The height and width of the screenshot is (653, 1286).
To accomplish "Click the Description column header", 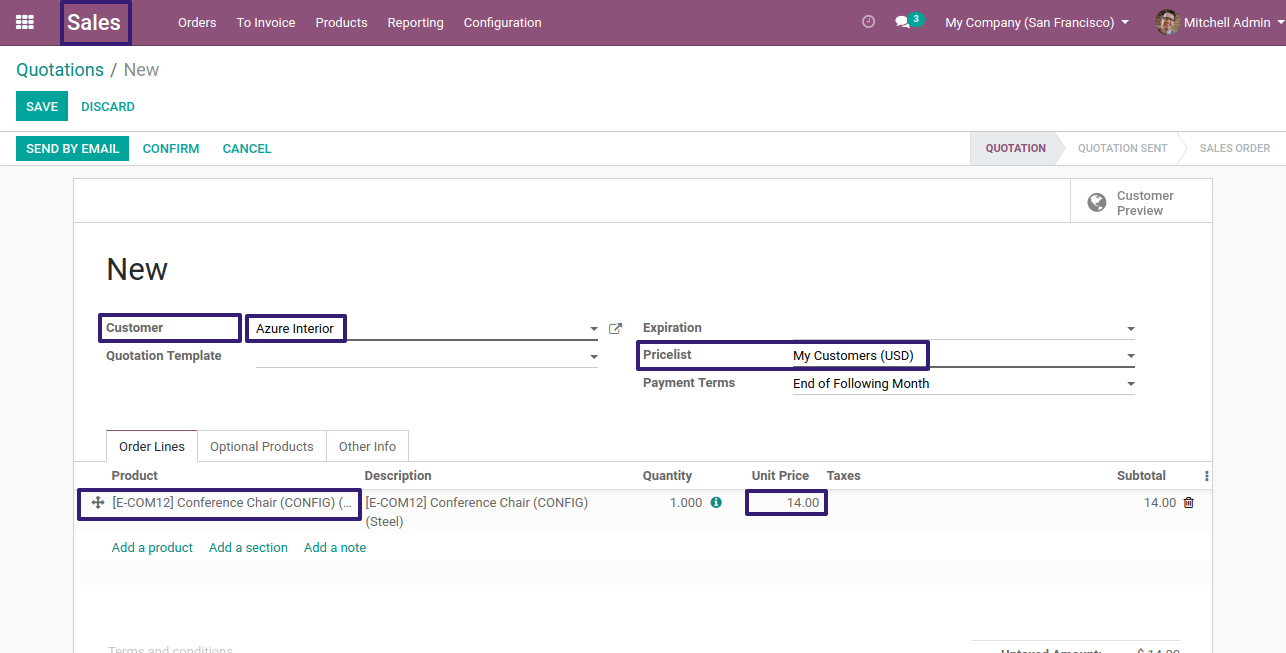I will pyautogui.click(x=398, y=476).
